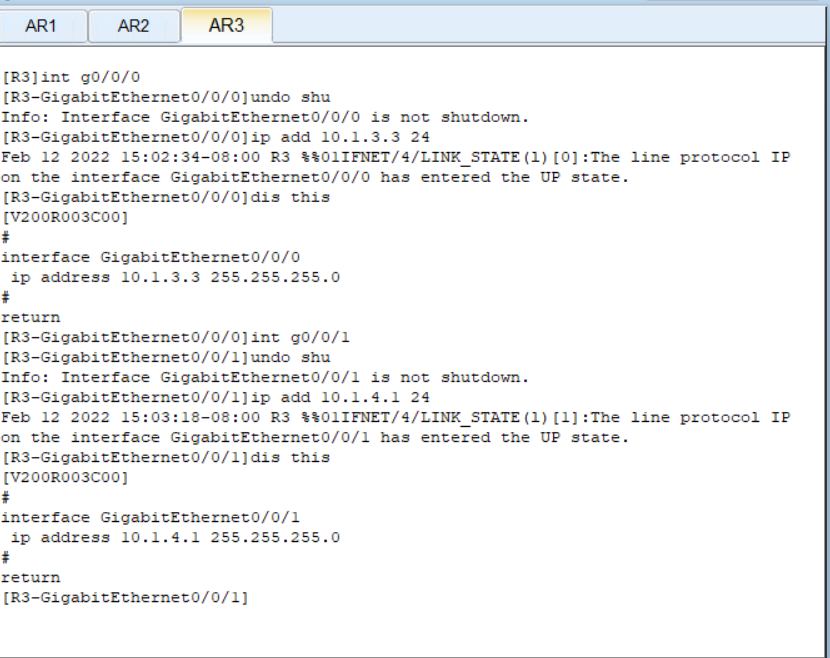Switch to the AR2 tab
Image resolution: width=830 pixels, height=658 pixels.
tap(133, 26)
